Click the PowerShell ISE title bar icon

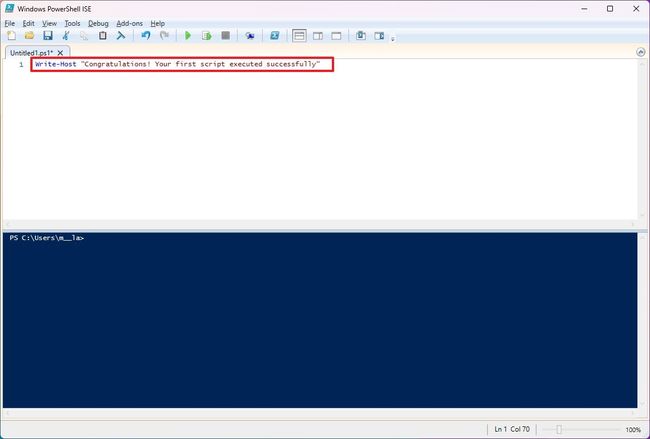(9, 8)
